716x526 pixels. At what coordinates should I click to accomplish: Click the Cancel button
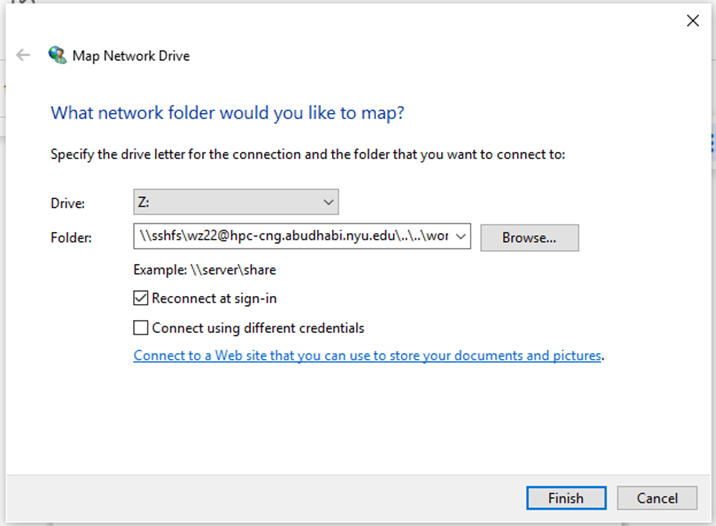point(657,498)
